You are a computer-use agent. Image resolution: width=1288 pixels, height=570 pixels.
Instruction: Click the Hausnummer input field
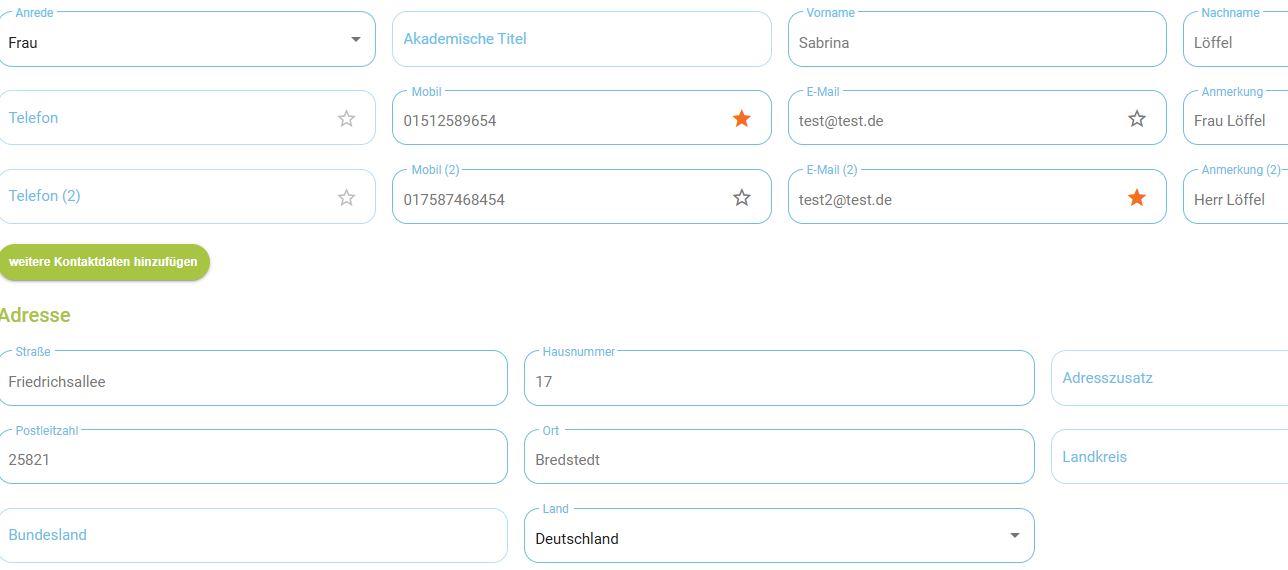coord(779,378)
